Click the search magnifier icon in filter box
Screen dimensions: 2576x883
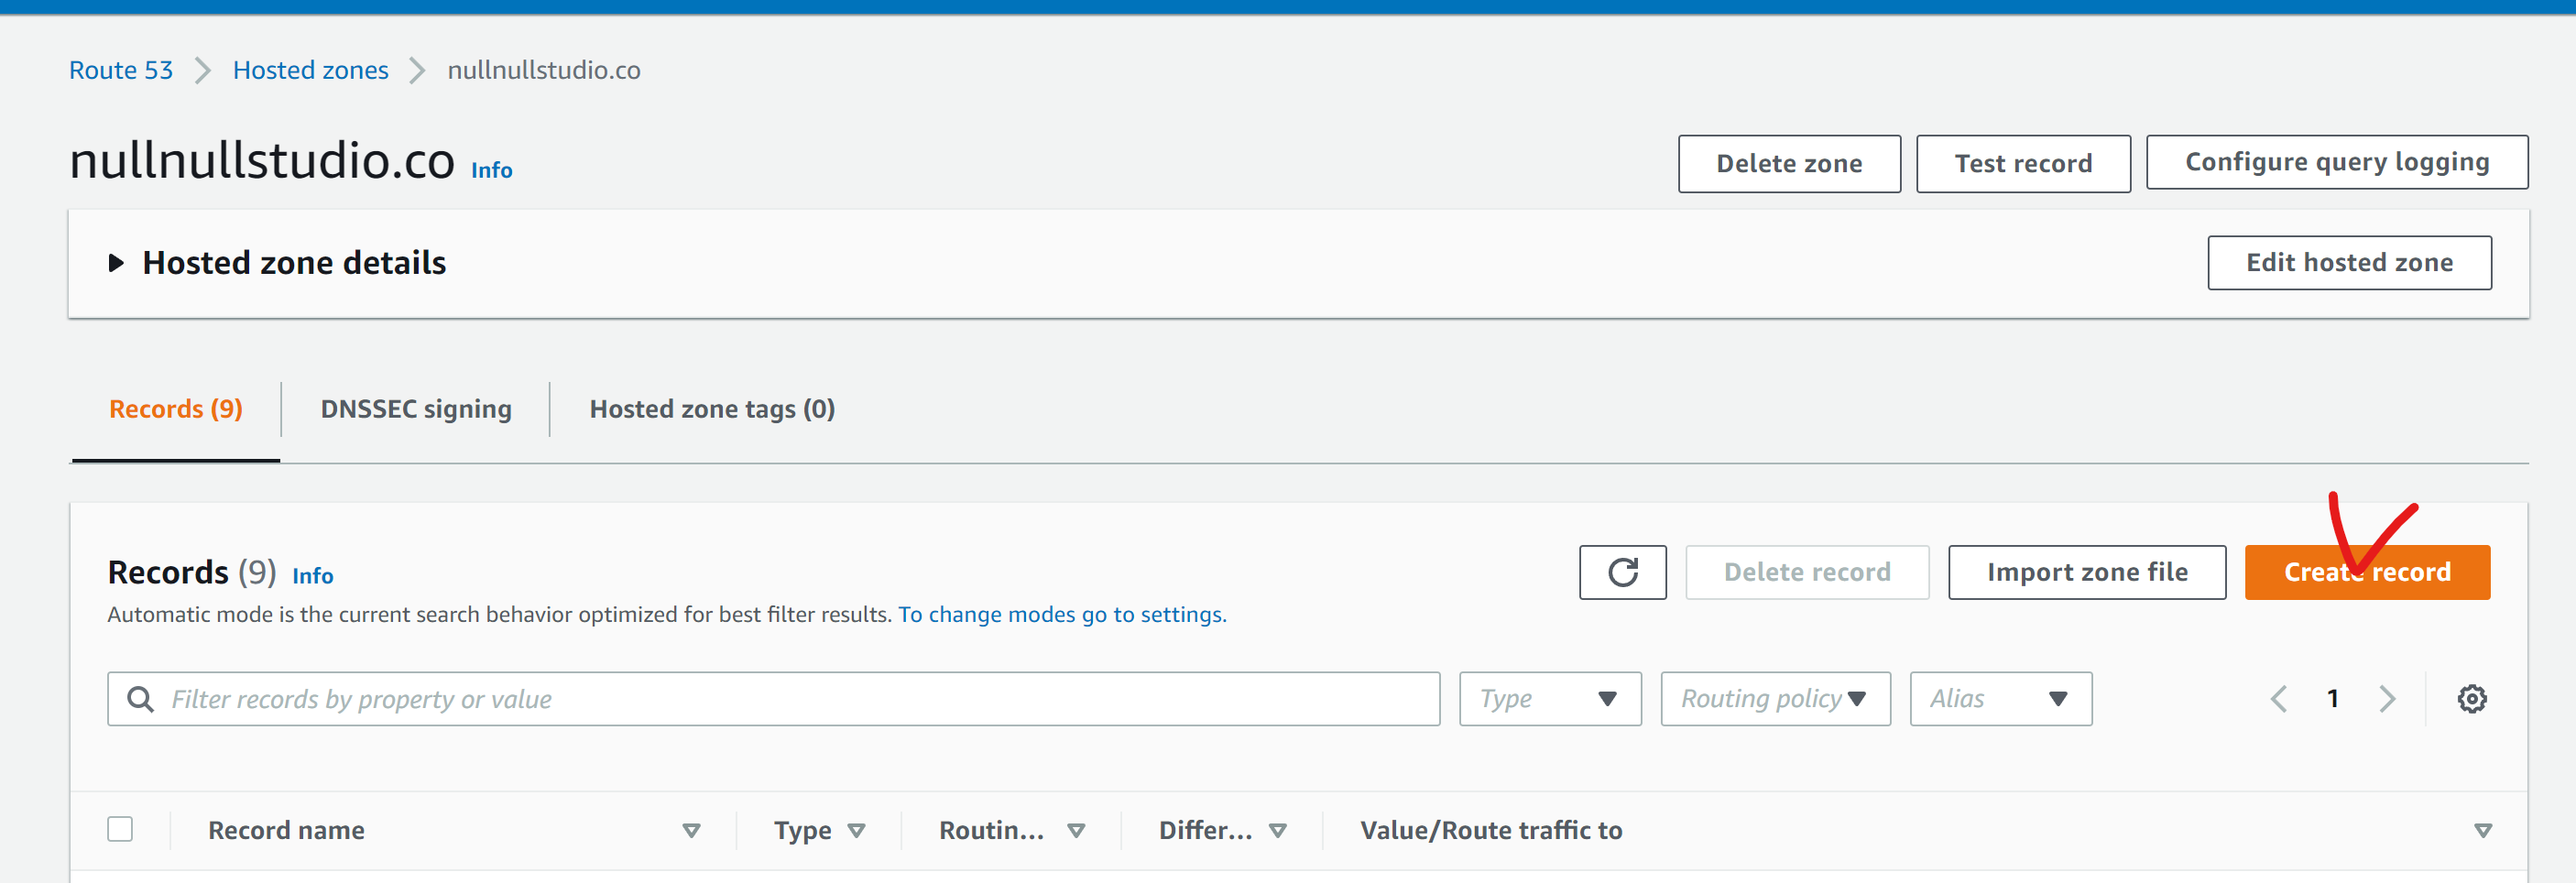[x=141, y=698]
